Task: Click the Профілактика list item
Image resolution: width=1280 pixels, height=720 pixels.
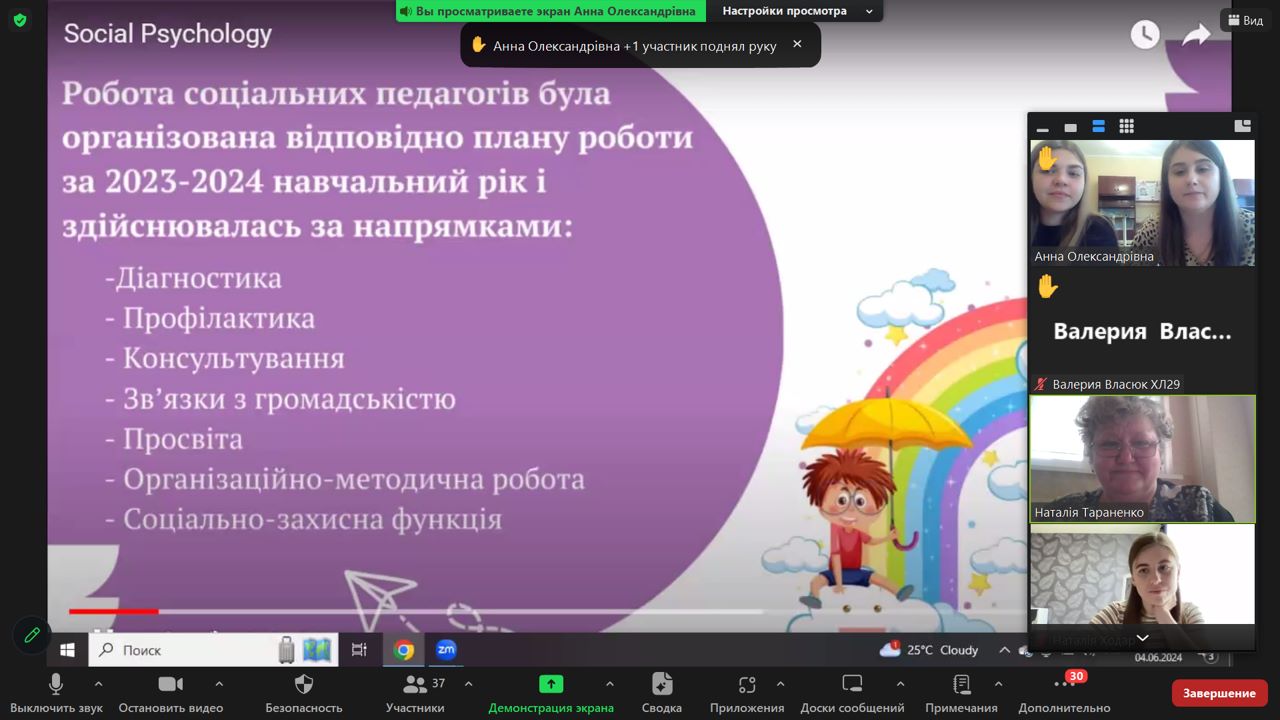Action: click(210, 318)
